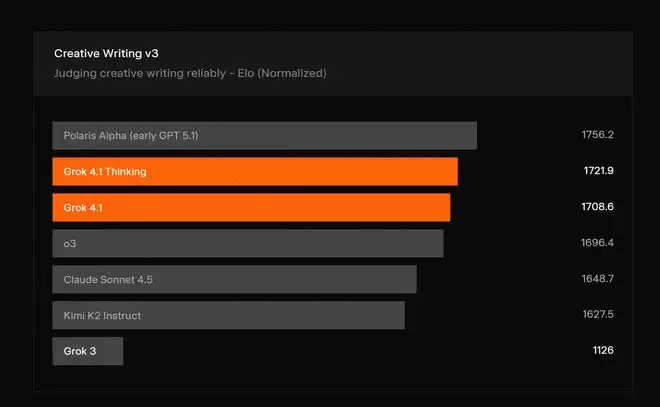Image resolution: width=660 pixels, height=407 pixels.
Task: Select the 1648.7 Elo score value
Action: point(597,279)
